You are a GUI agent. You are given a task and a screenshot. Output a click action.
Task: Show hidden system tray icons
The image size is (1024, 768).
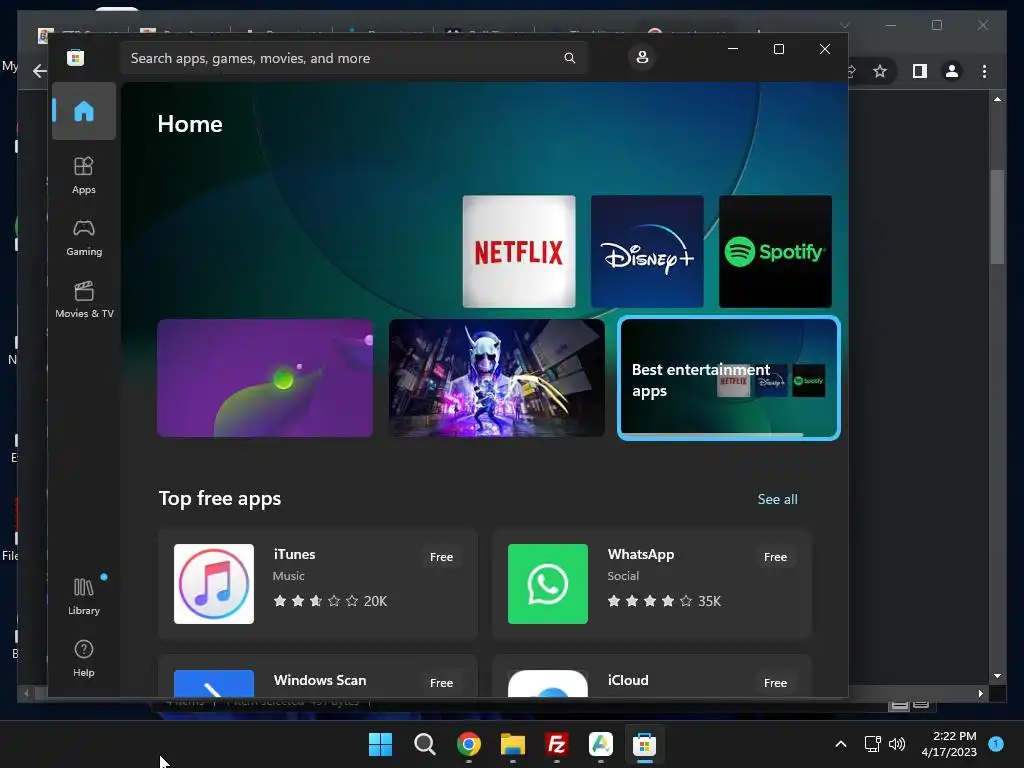point(841,744)
